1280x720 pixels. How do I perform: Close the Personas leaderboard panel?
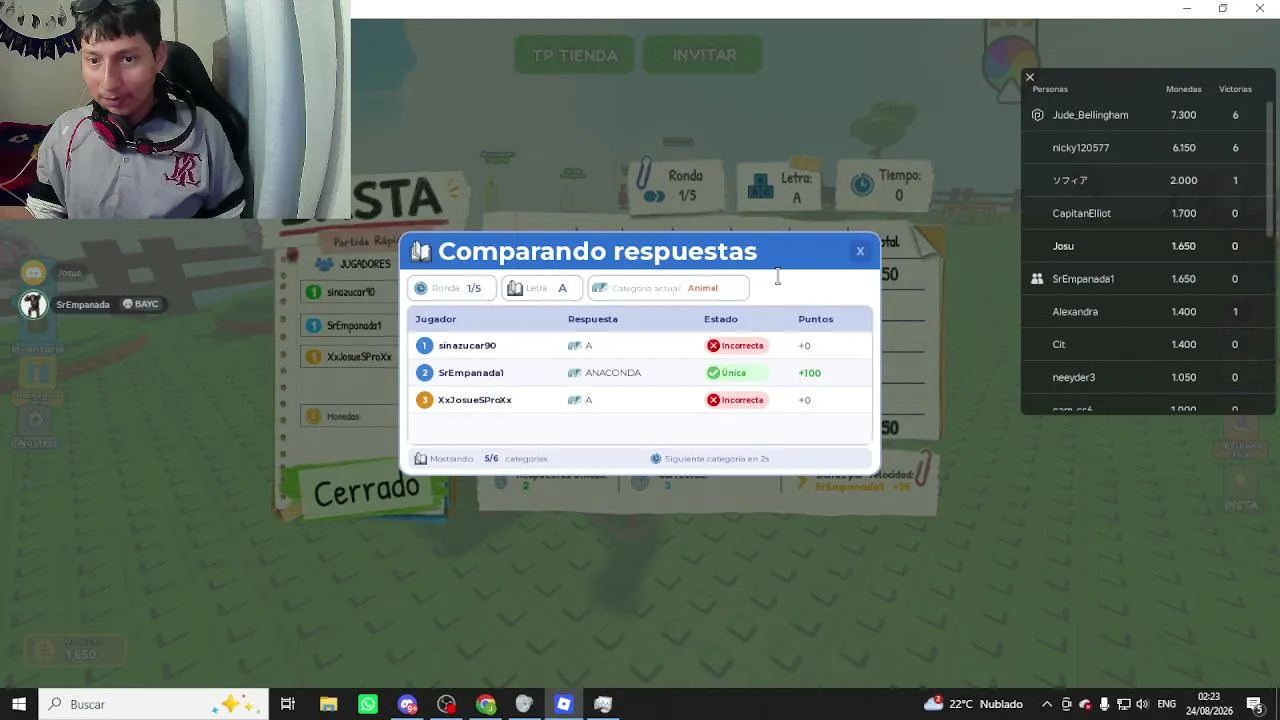1029,77
